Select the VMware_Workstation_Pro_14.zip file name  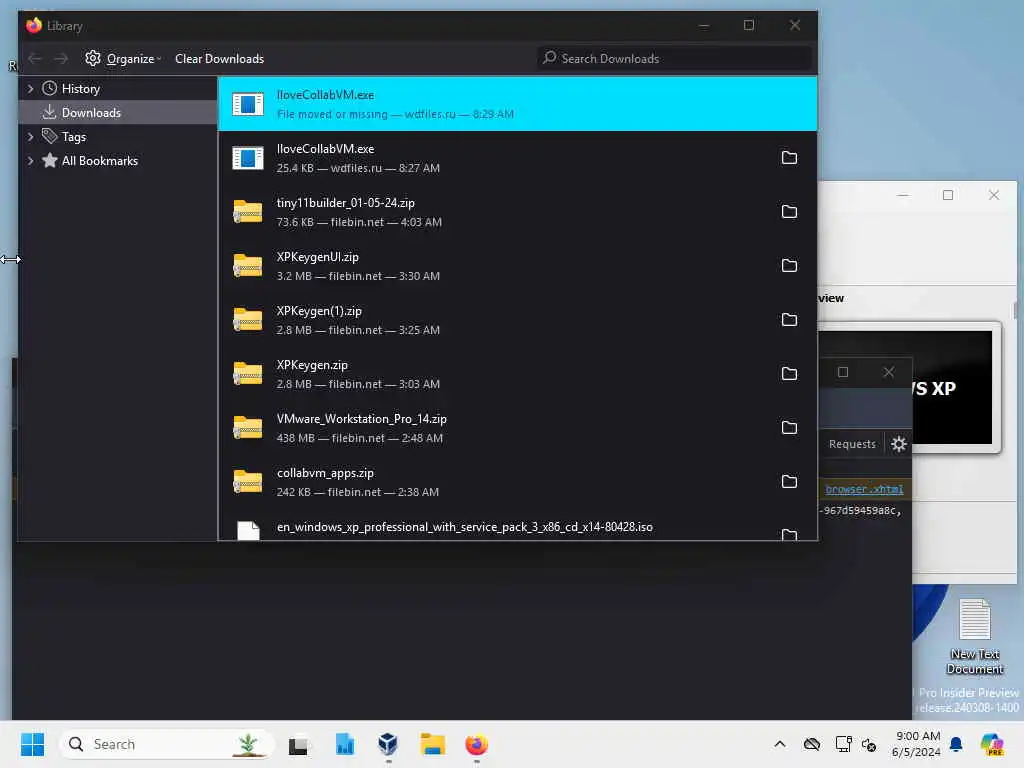362,419
